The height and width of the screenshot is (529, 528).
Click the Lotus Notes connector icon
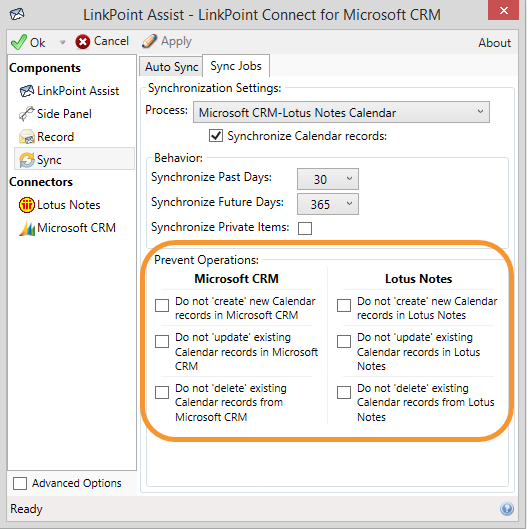27,205
